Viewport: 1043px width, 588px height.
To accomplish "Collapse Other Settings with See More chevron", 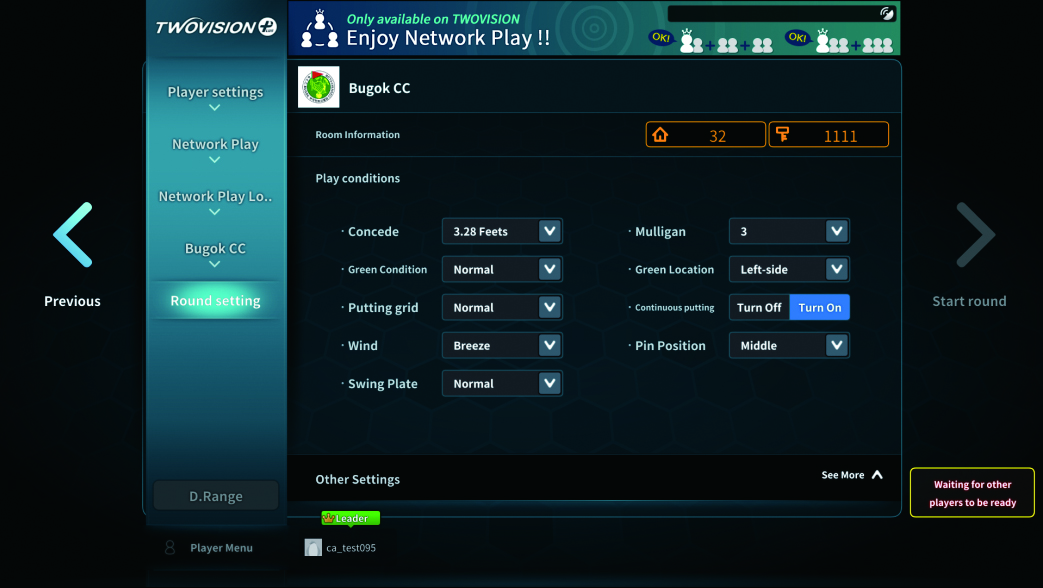I will [877, 475].
